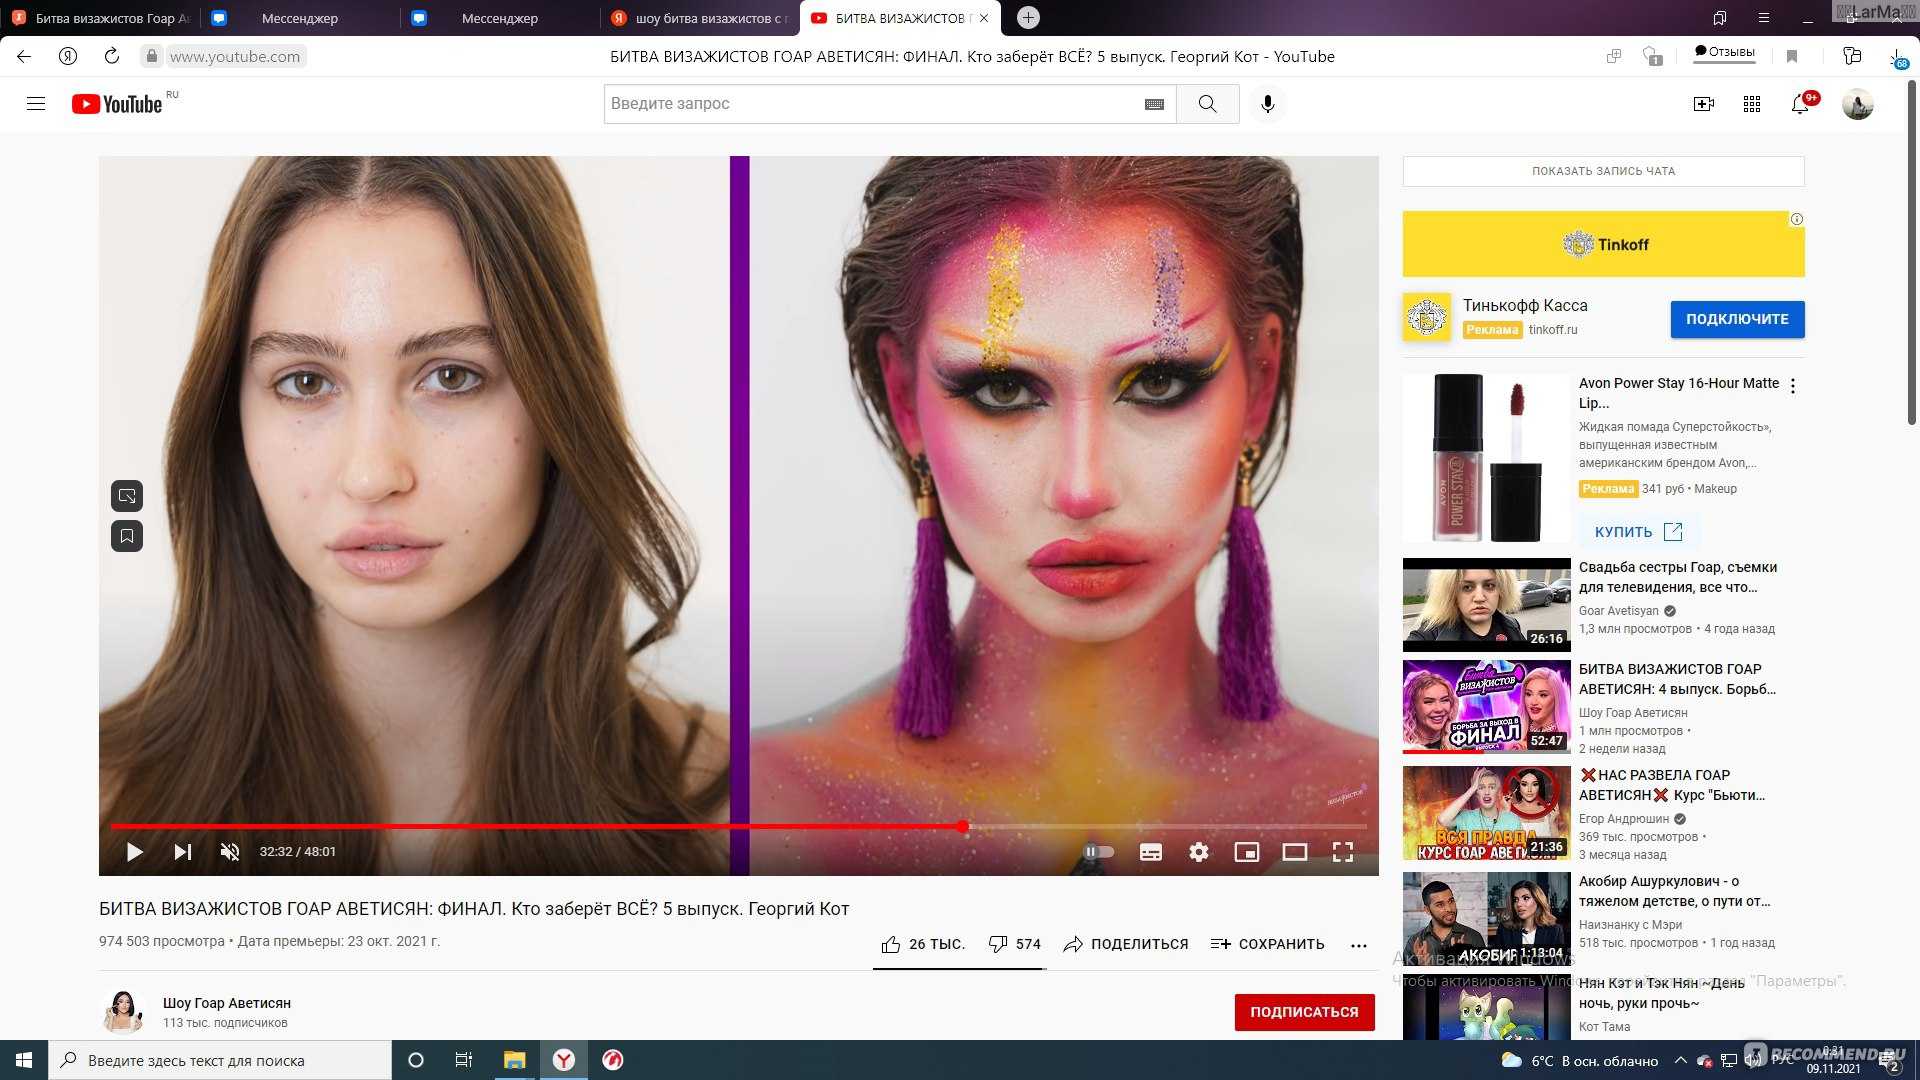
Task: Toggle theater mode view
Action: (x=1295, y=852)
